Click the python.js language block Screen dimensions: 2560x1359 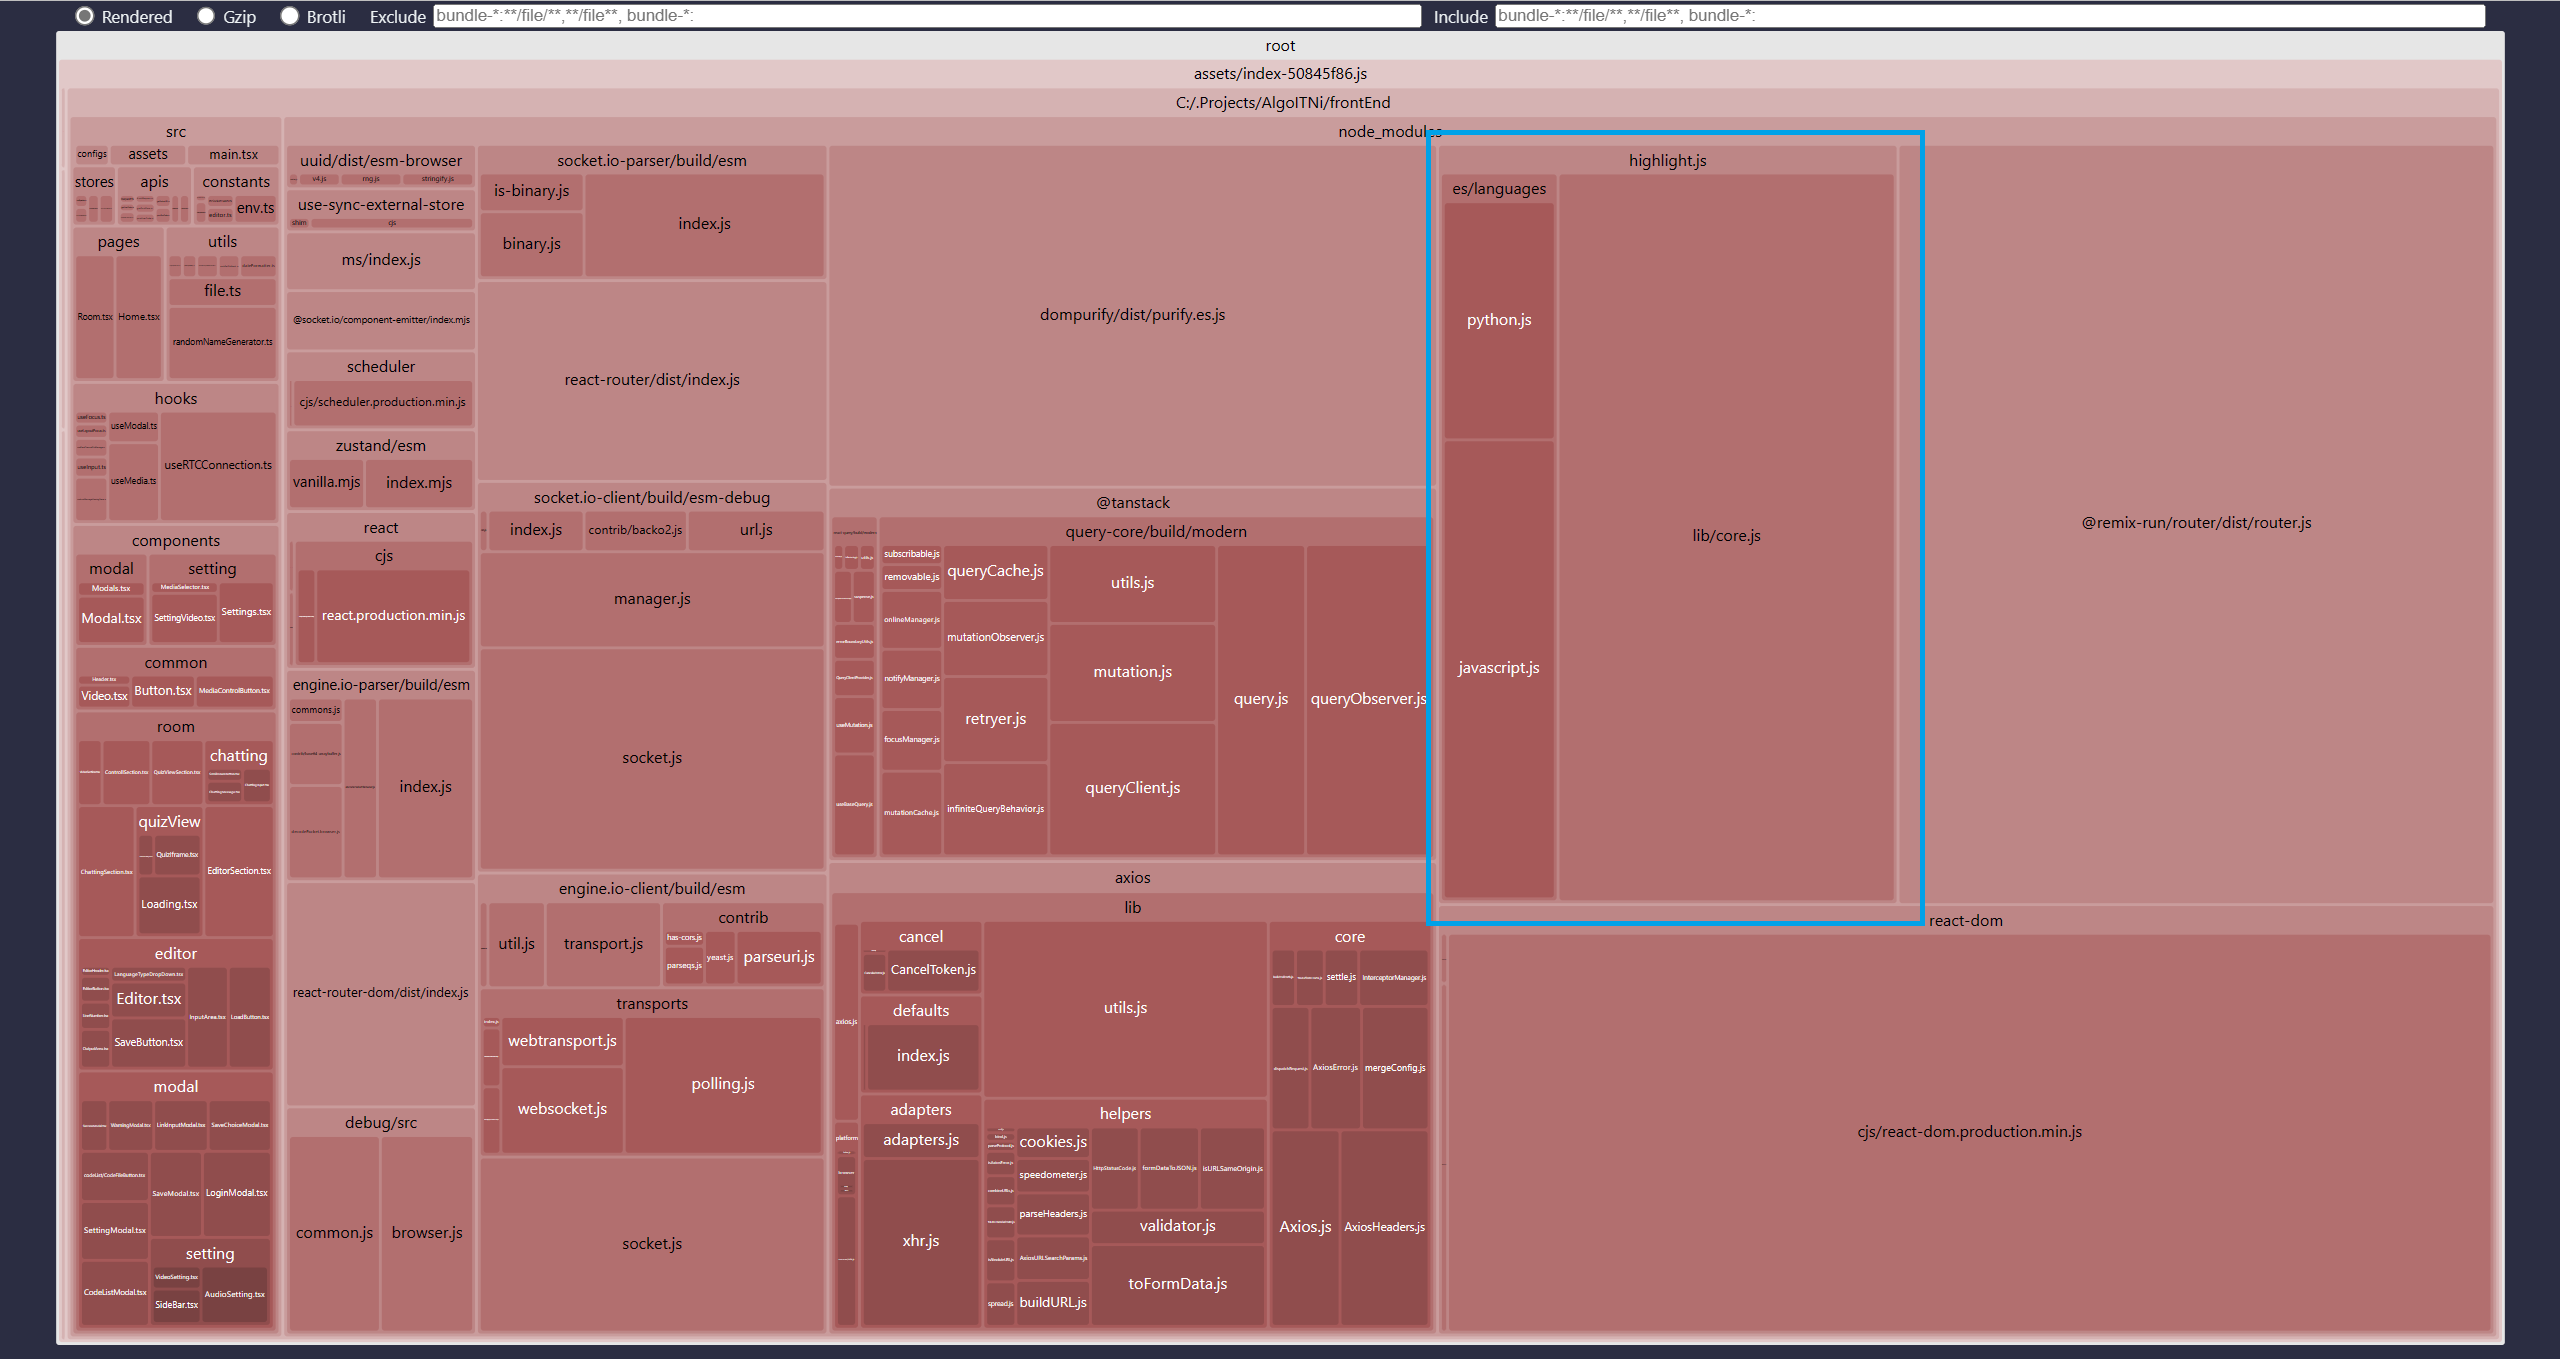coord(1498,320)
